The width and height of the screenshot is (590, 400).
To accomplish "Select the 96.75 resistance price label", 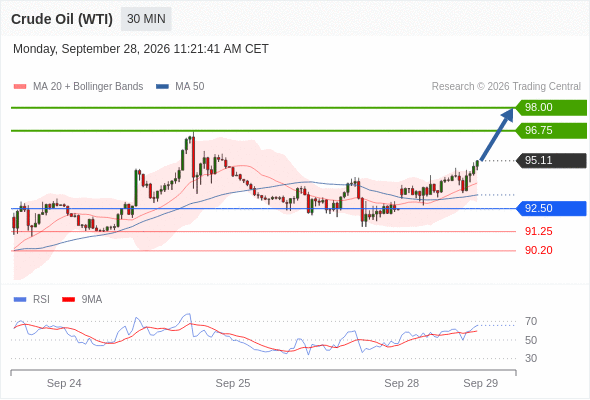I will 551,131.
